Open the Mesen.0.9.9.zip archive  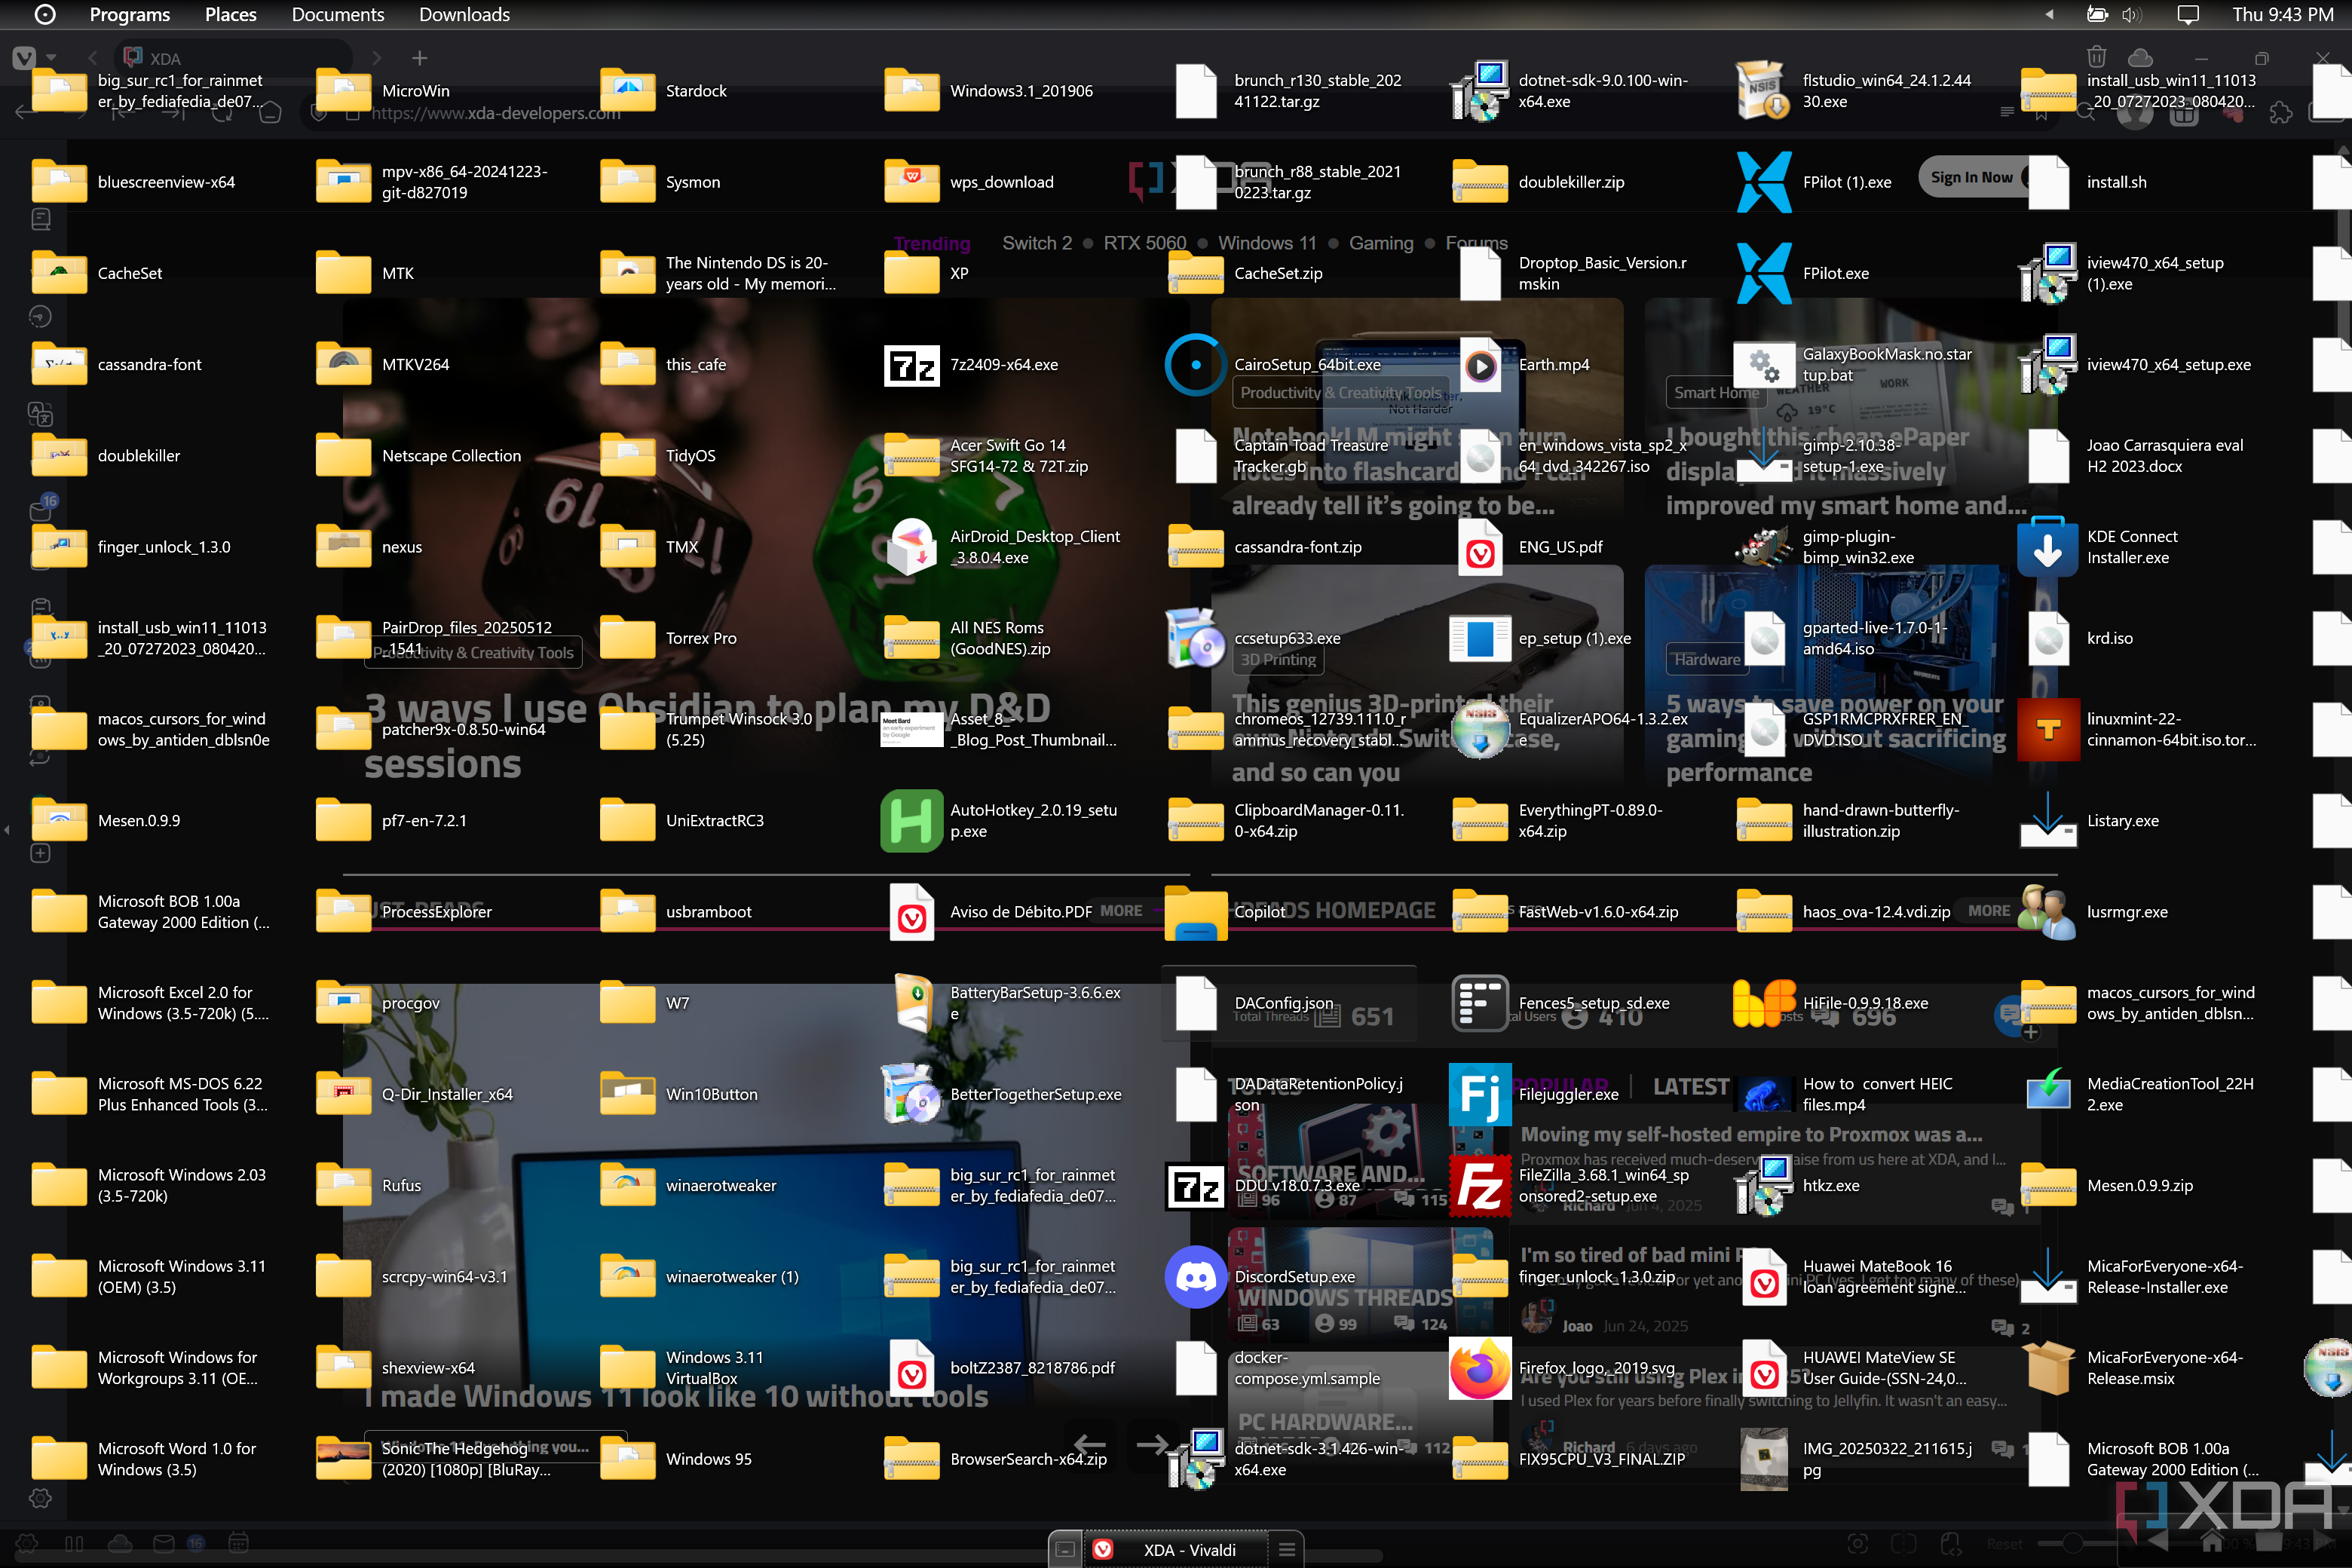(2047, 1186)
